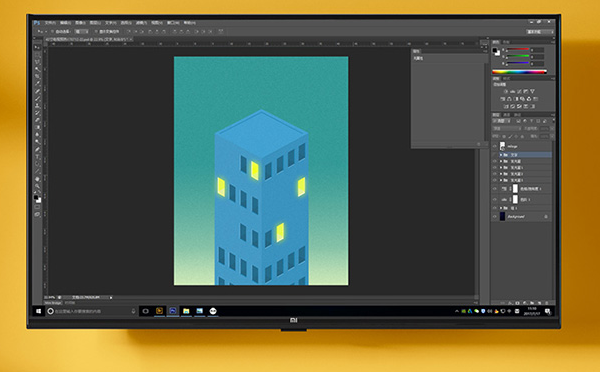Image resolution: width=600 pixels, height=372 pixels.
Task: Select the Move tool in the toolbox
Action: tap(37, 47)
